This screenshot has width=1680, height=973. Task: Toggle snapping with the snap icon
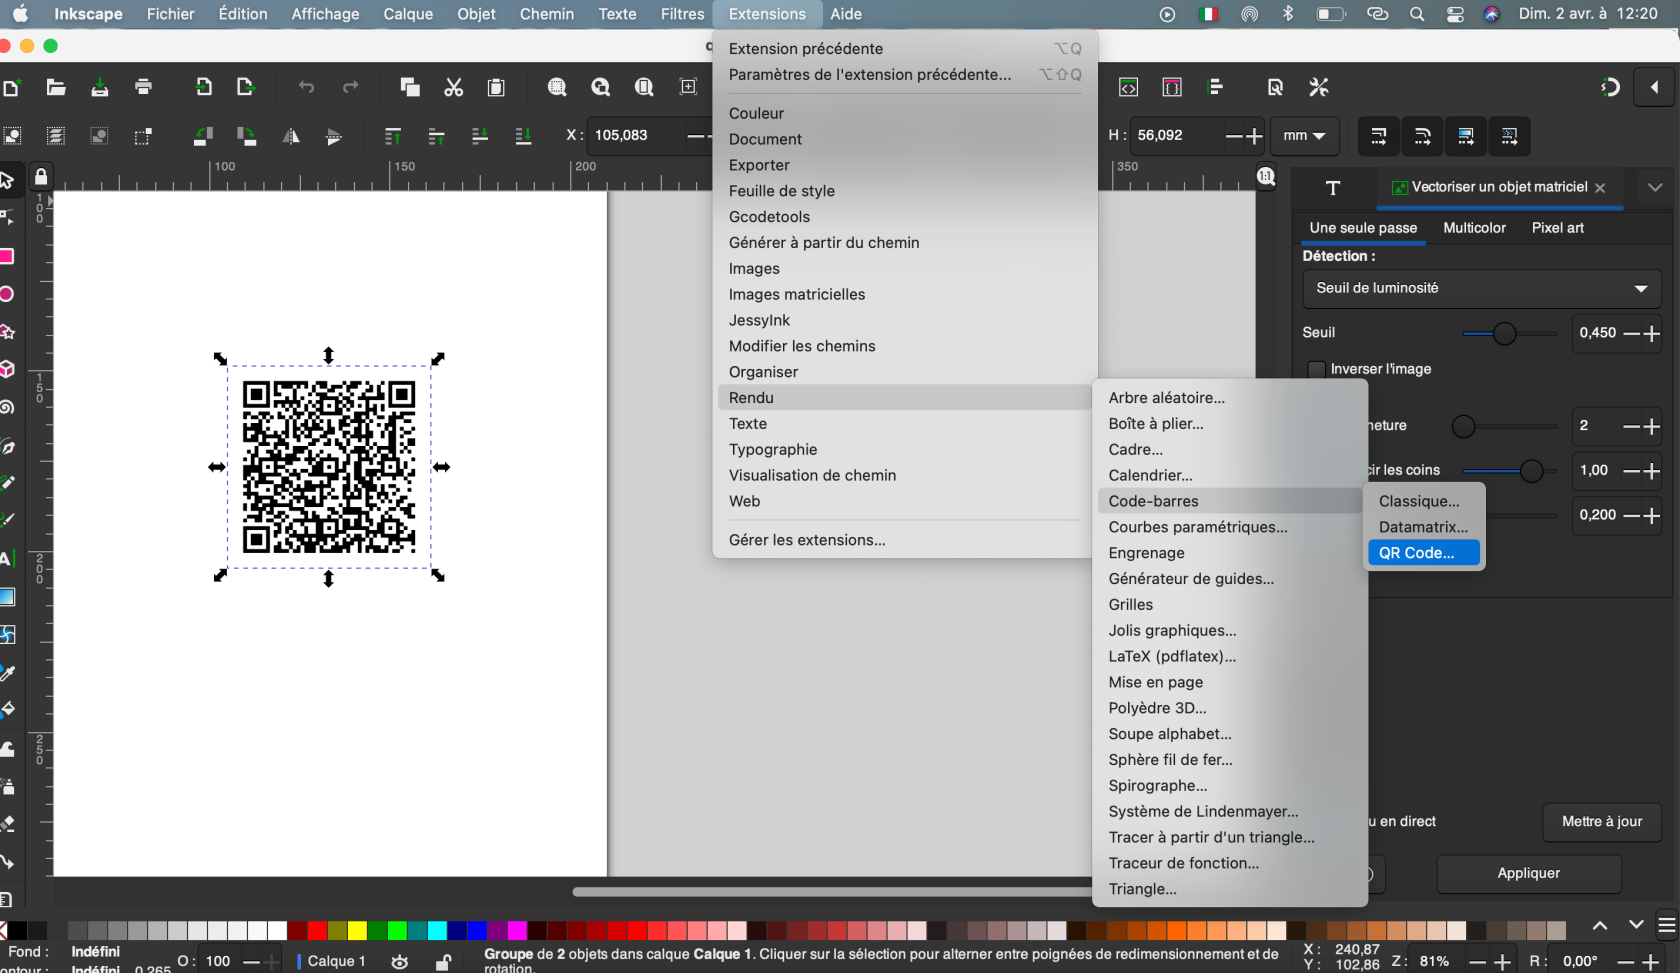(1610, 87)
